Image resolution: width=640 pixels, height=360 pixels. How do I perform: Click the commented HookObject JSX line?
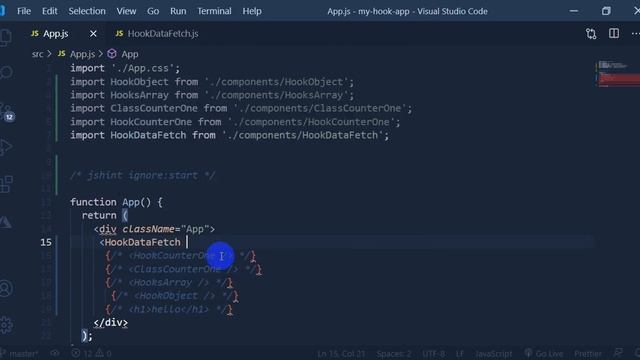(x=175, y=296)
